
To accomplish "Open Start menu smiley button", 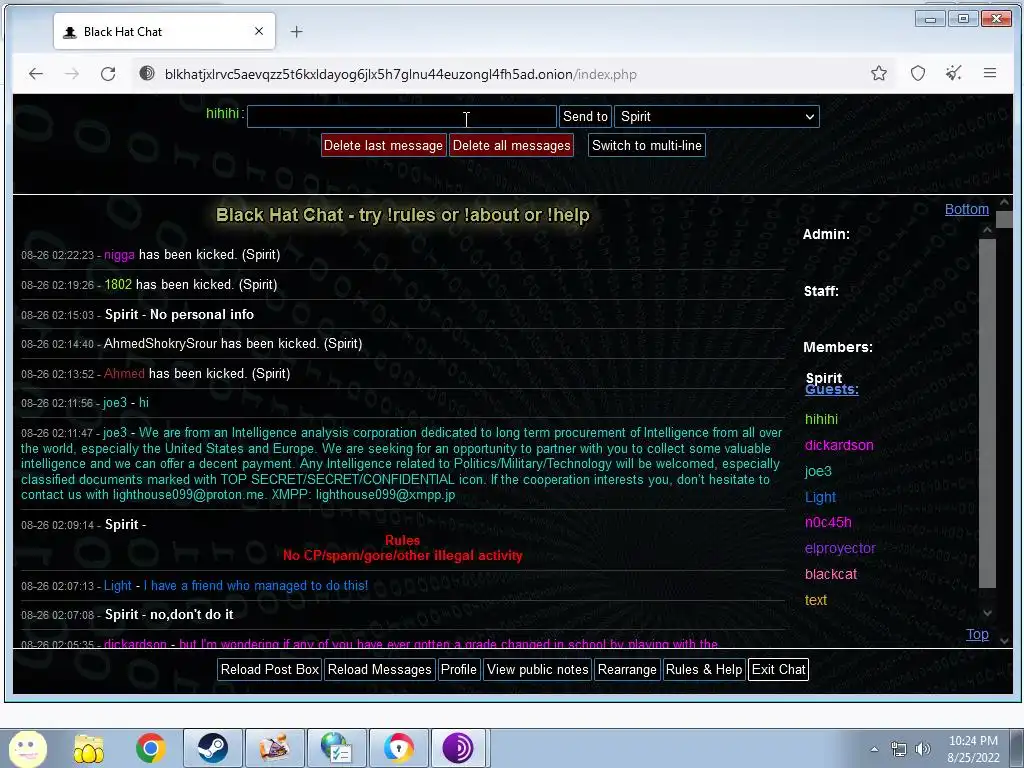I will click(27, 748).
